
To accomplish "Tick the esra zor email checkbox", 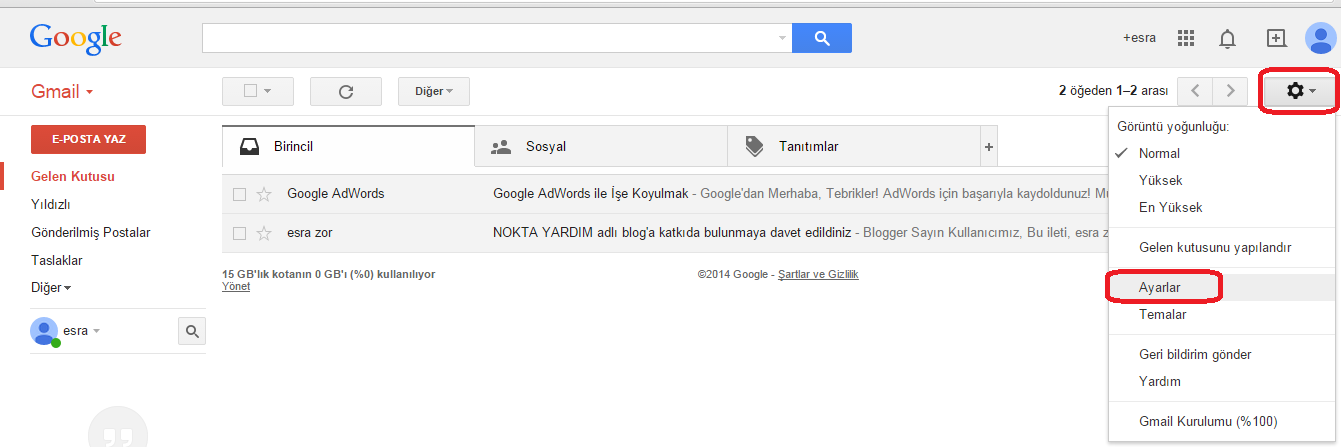I will (239, 233).
